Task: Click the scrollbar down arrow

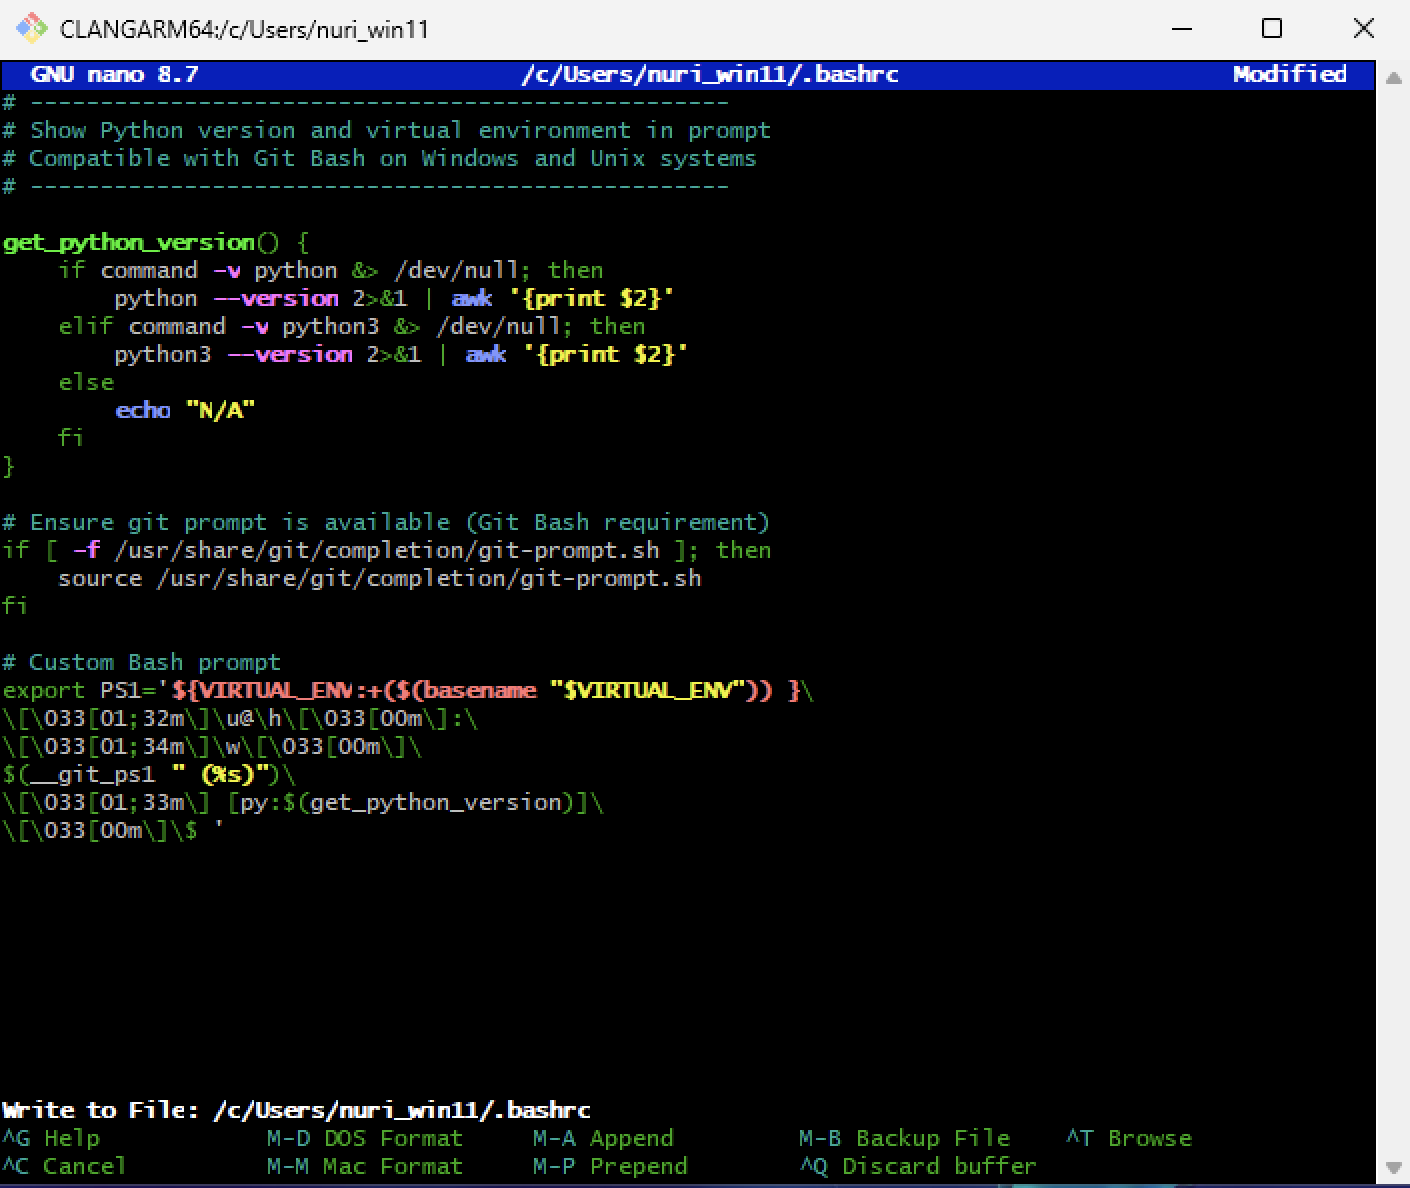Action: [x=1393, y=1167]
